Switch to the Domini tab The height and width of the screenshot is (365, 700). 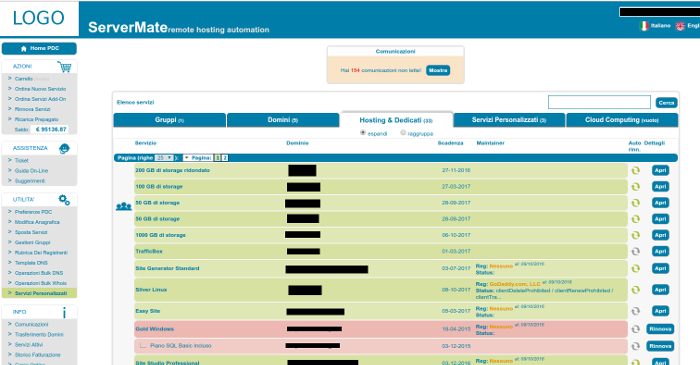pyautogui.click(x=283, y=120)
